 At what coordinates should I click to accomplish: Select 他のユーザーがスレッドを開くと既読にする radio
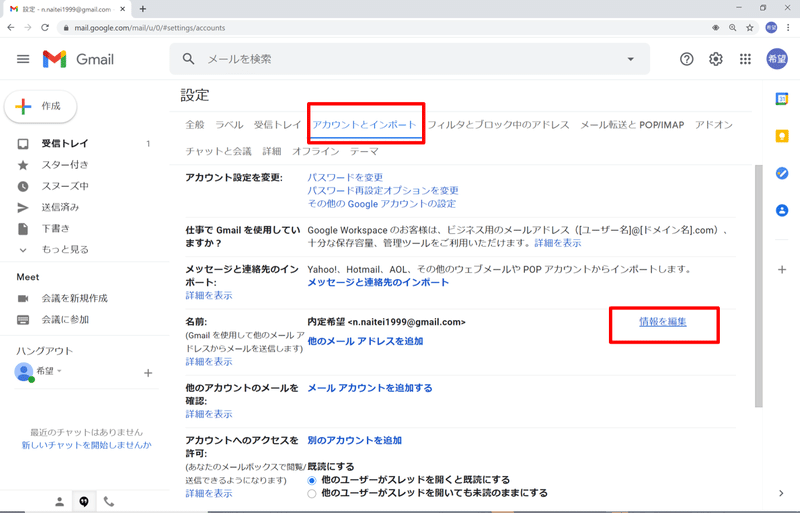(x=312, y=480)
